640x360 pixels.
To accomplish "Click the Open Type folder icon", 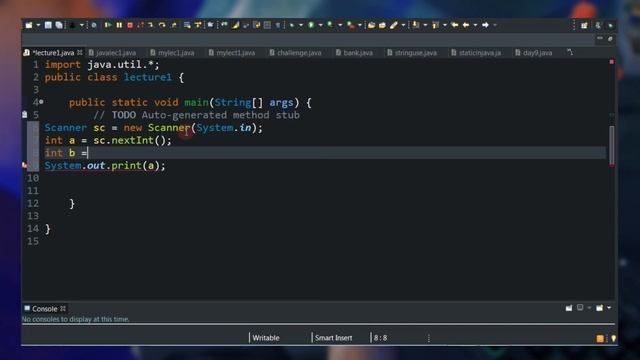I will tap(371, 25).
